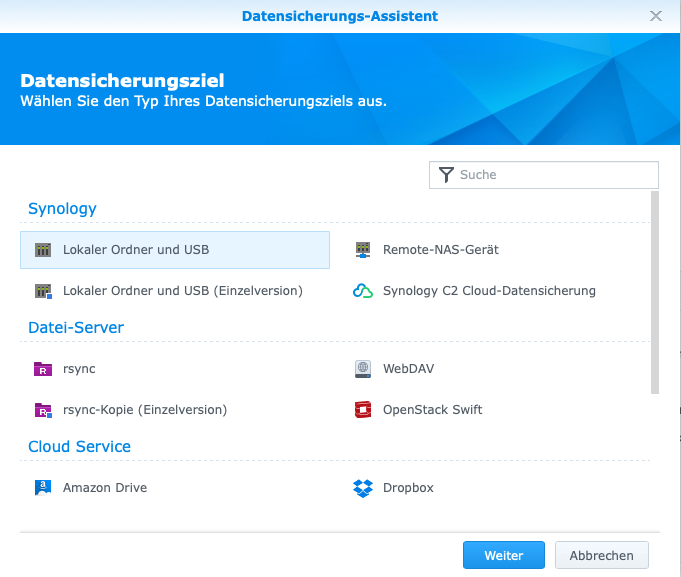Select the Synology C2 cloud icon

pos(363,291)
